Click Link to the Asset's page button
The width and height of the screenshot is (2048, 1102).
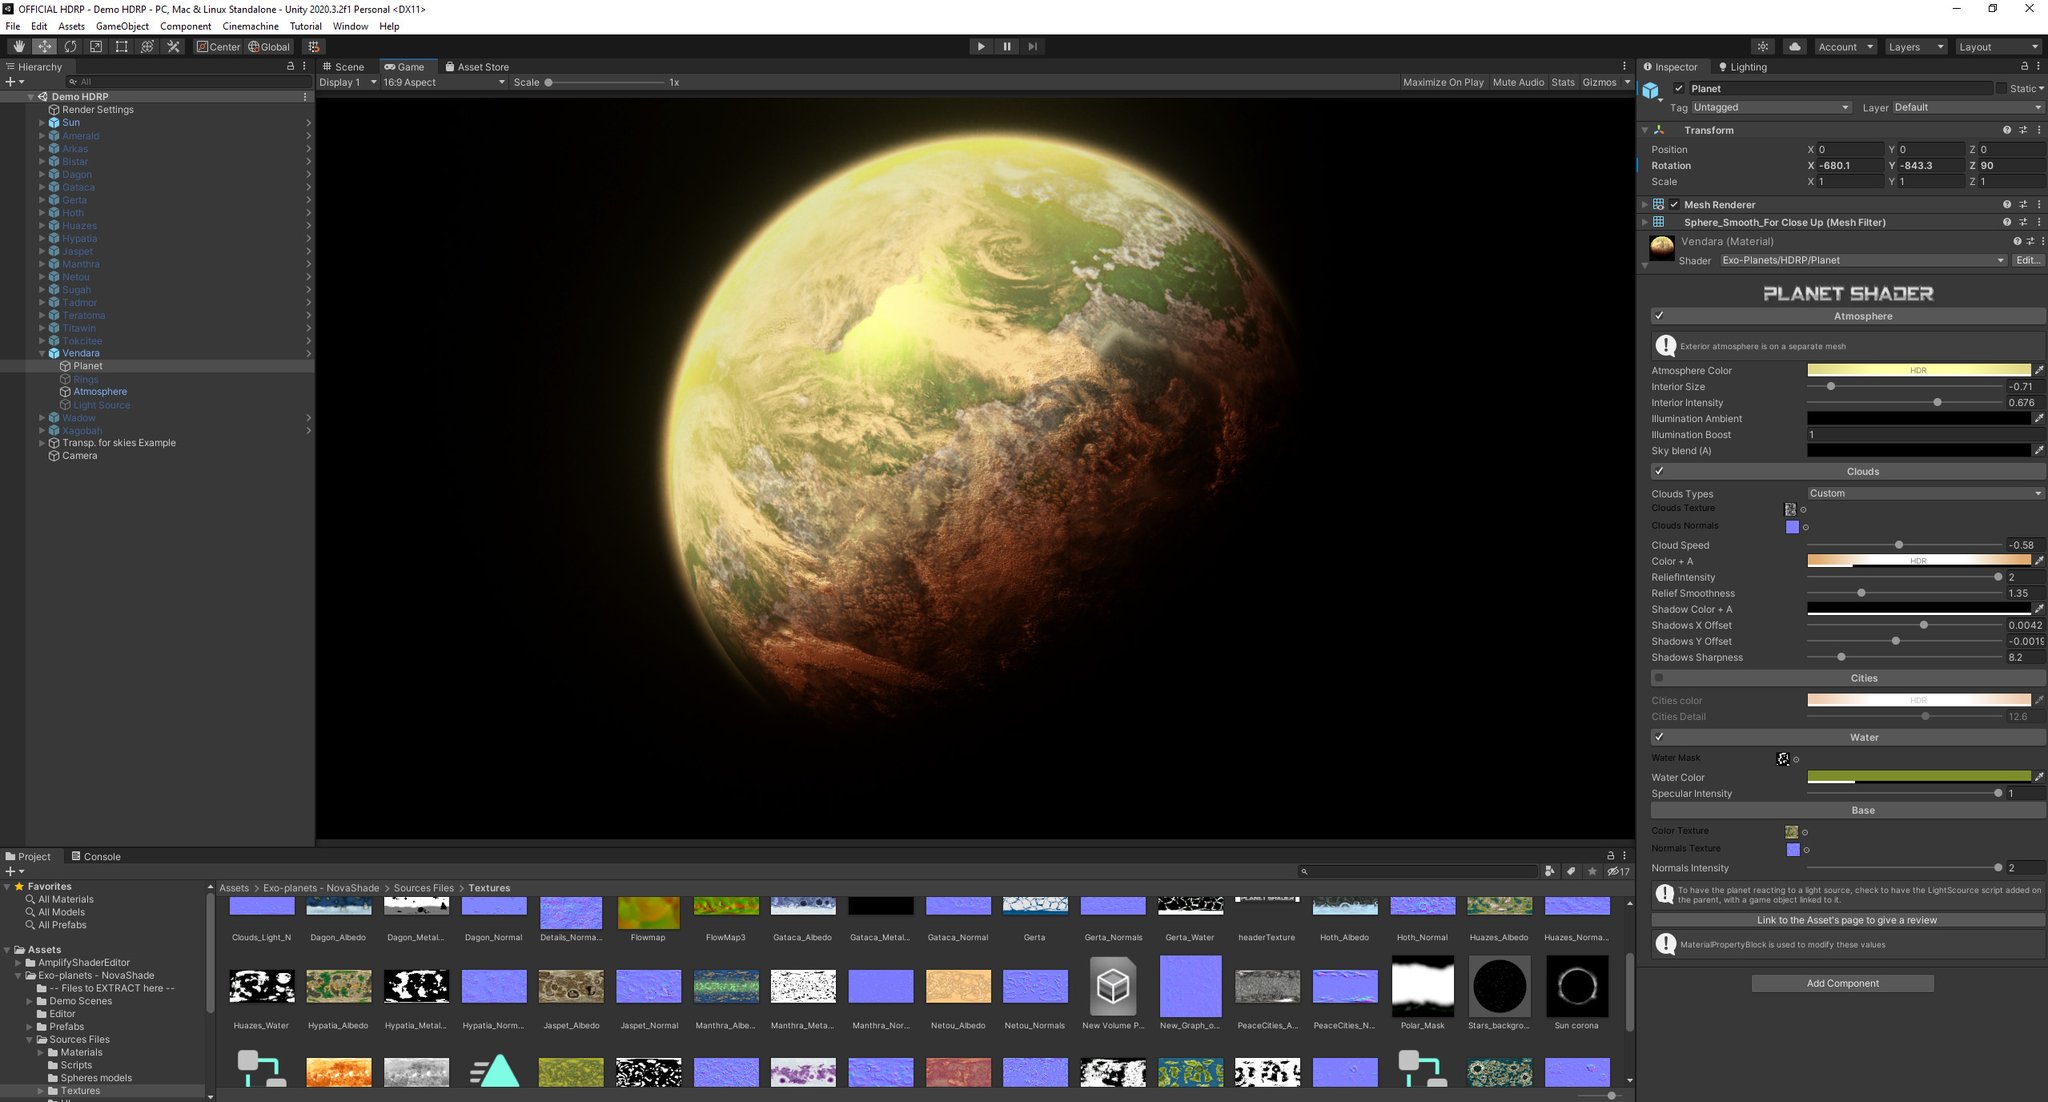click(1846, 920)
